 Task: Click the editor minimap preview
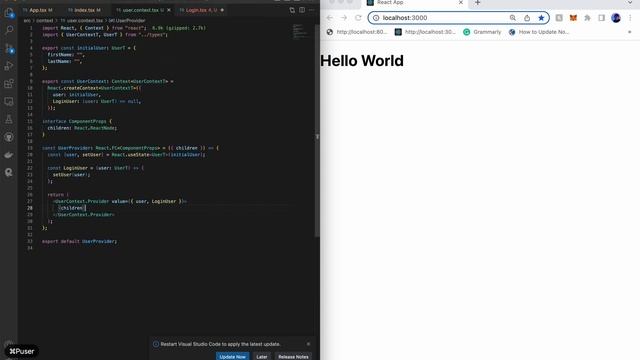click(x=301, y=32)
